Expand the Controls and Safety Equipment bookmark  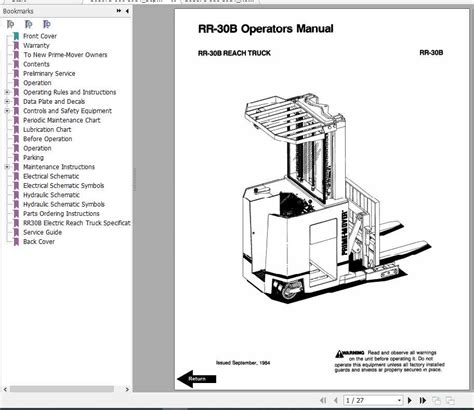pyautogui.click(x=7, y=111)
